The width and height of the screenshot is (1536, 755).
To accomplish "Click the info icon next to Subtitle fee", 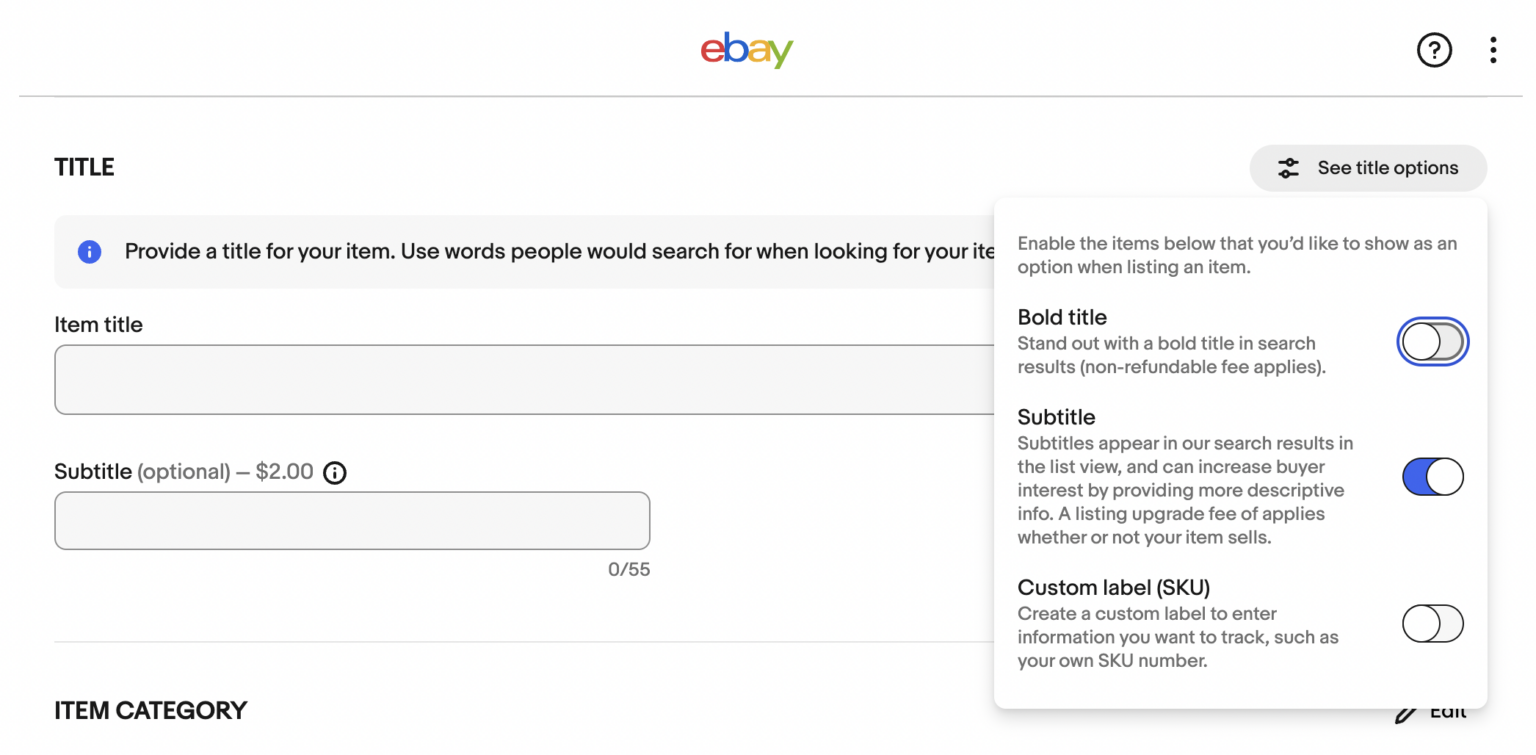I will (x=335, y=472).
